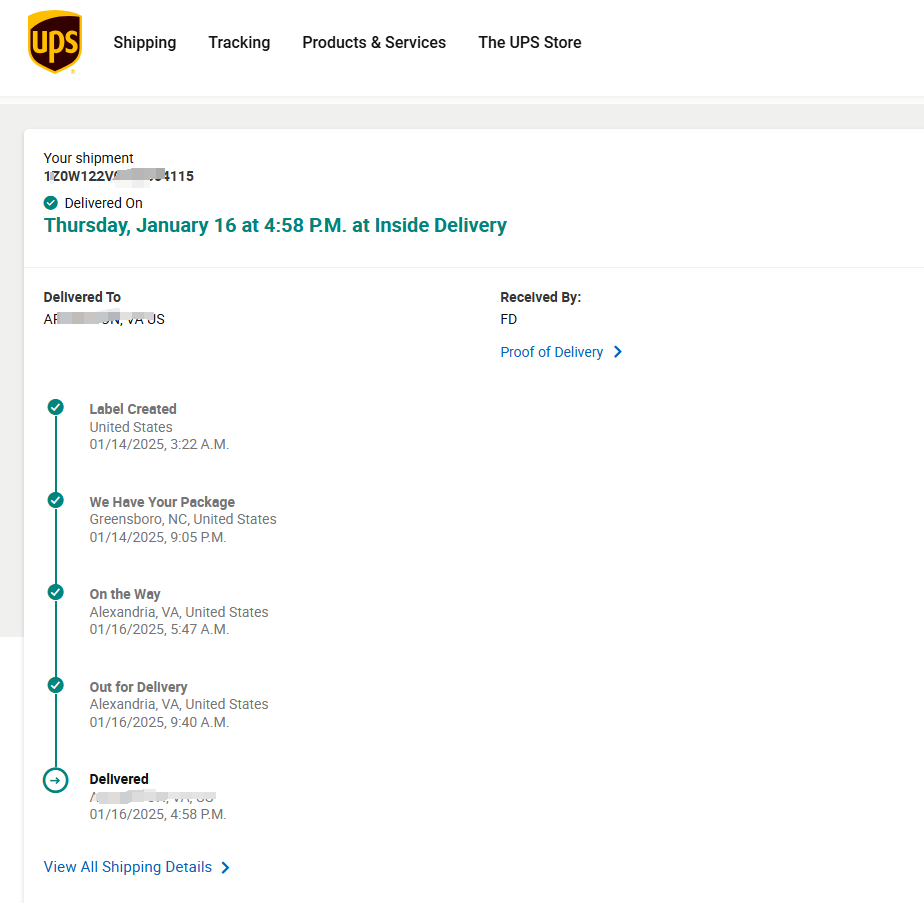The height and width of the screenshot is (903, 924).
Task: Open The UPS Store menu
Action: pyautogui.click(x=530, y=42)
